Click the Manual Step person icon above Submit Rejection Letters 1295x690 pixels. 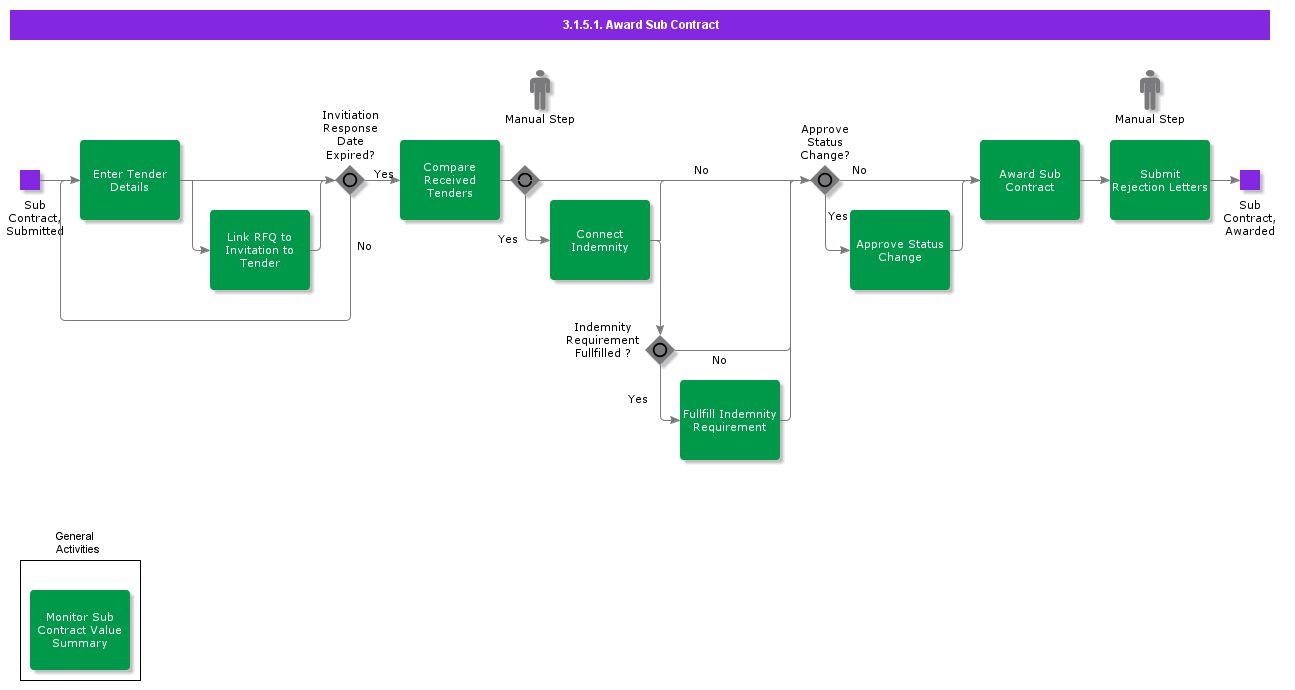pyautogui.click(x=1149, y=90)
